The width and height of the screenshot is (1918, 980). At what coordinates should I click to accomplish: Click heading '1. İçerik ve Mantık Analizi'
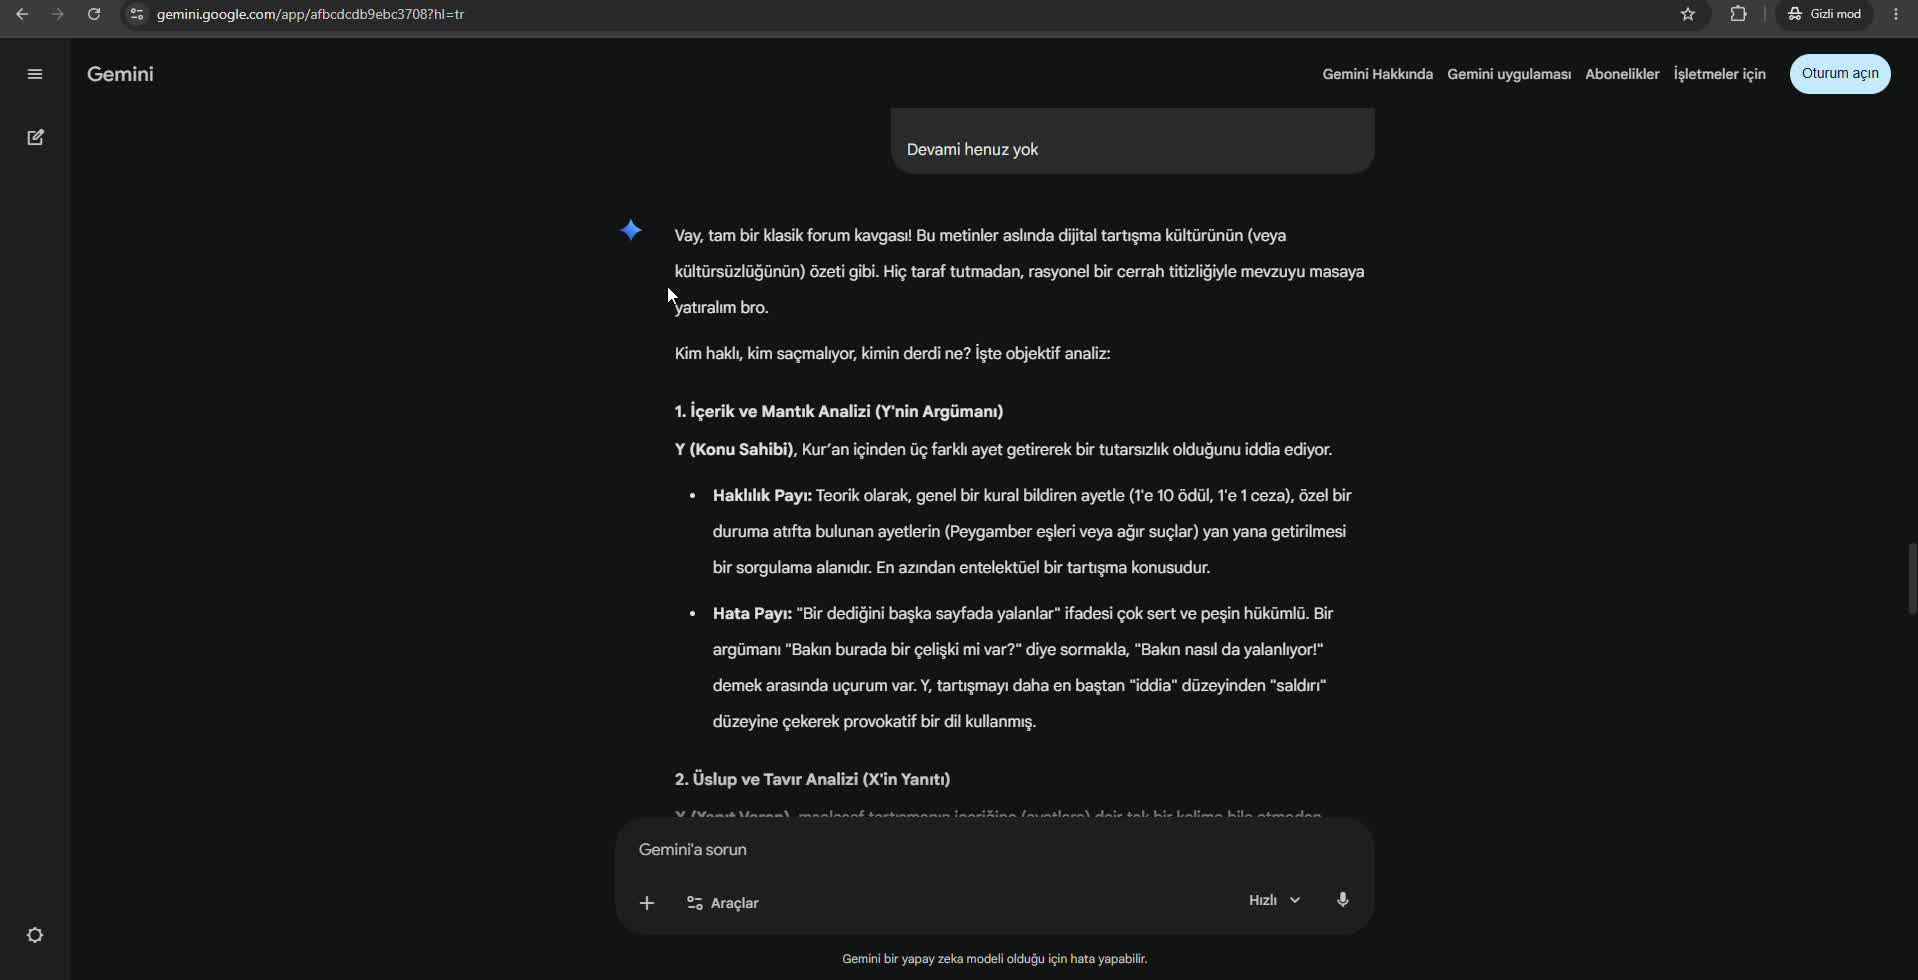[x=839, y=411]
